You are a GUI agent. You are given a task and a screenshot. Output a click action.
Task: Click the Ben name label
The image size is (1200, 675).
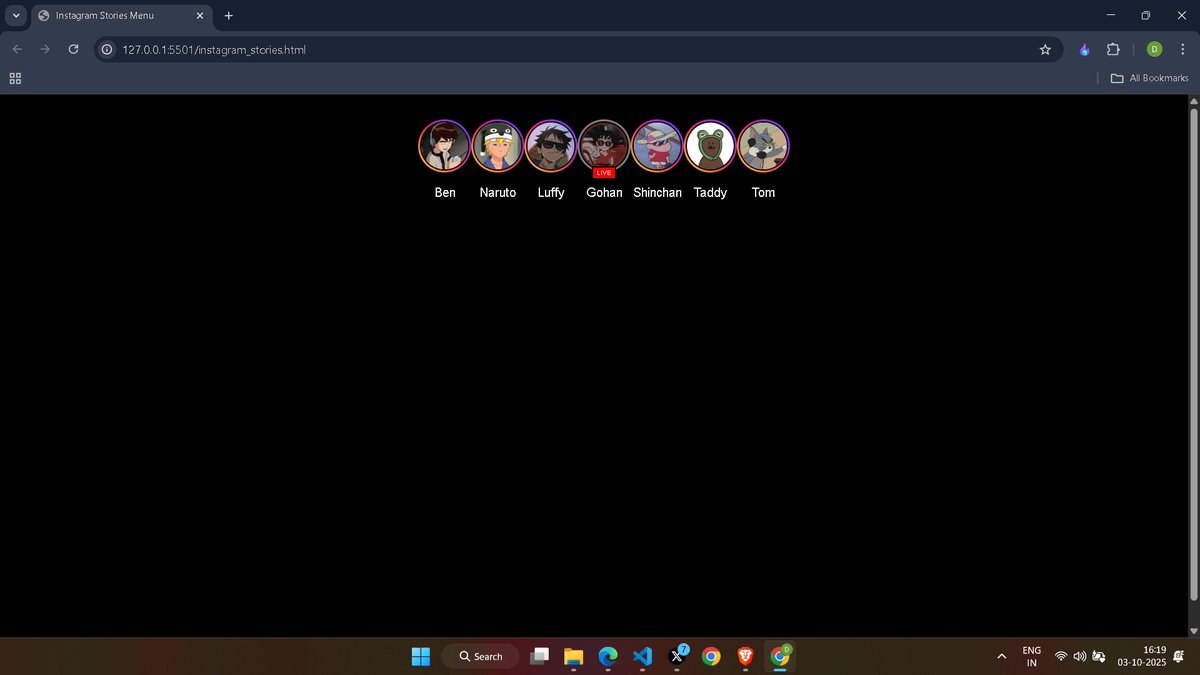pyautogui.click(x=445, y=192)
